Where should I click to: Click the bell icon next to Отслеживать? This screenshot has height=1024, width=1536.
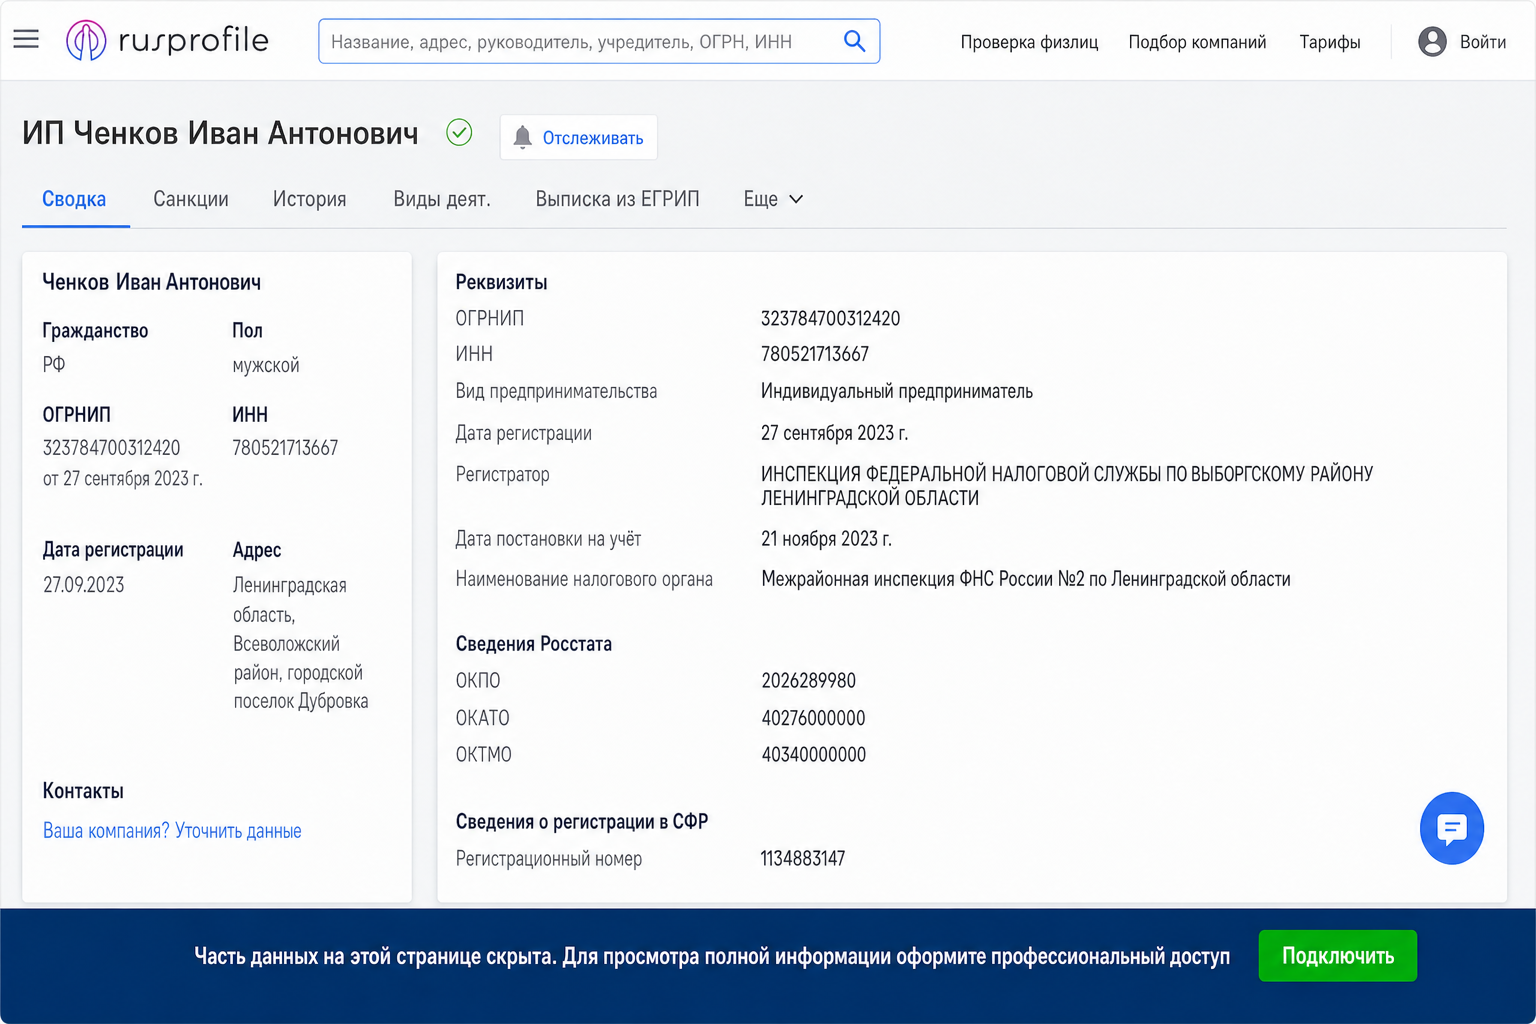522,138
